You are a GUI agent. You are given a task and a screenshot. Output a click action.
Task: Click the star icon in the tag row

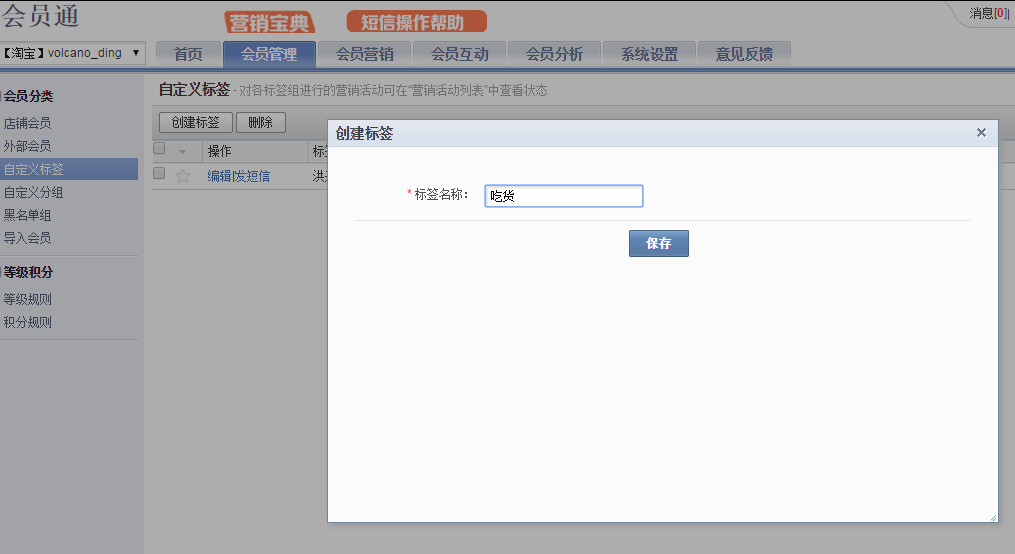pos(183,176)
